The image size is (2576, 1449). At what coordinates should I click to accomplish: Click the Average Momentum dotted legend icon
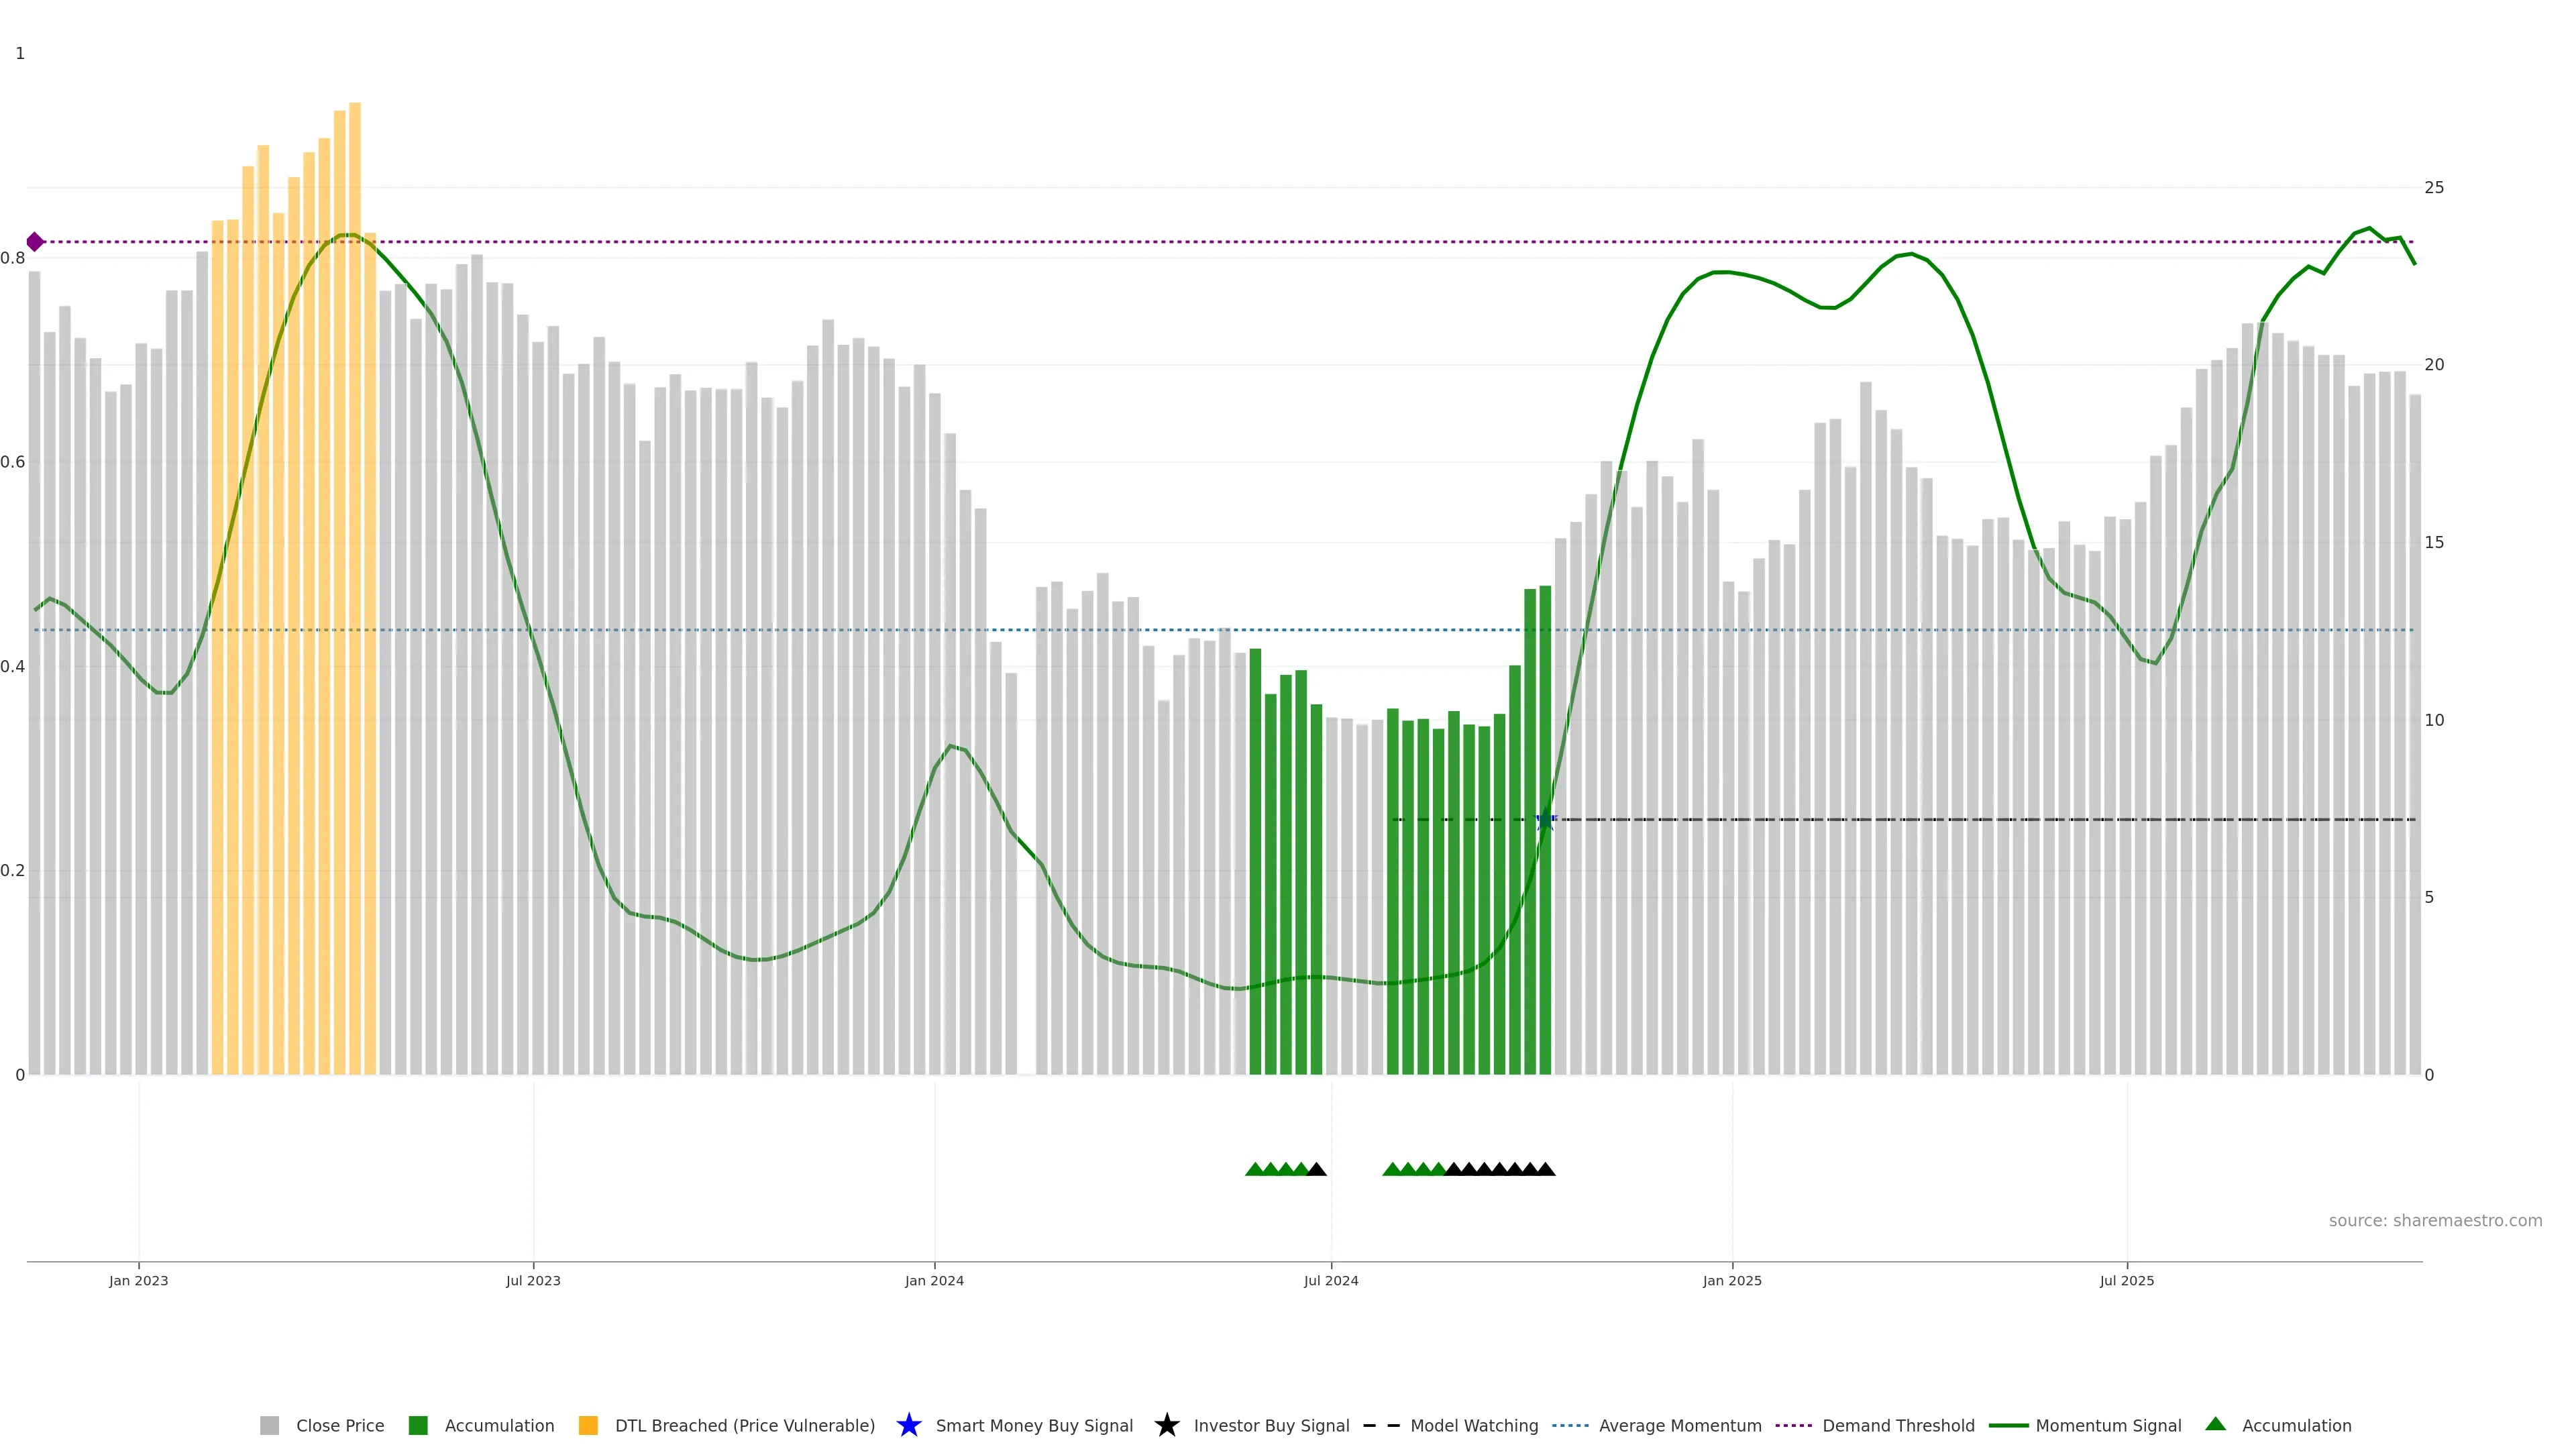[x=1570, y=1425]
